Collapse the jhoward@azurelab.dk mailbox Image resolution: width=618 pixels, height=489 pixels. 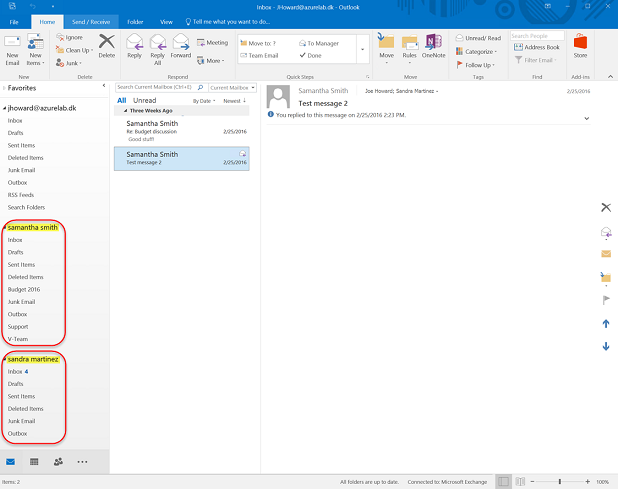pyautogui.click(x=4, y=108)
